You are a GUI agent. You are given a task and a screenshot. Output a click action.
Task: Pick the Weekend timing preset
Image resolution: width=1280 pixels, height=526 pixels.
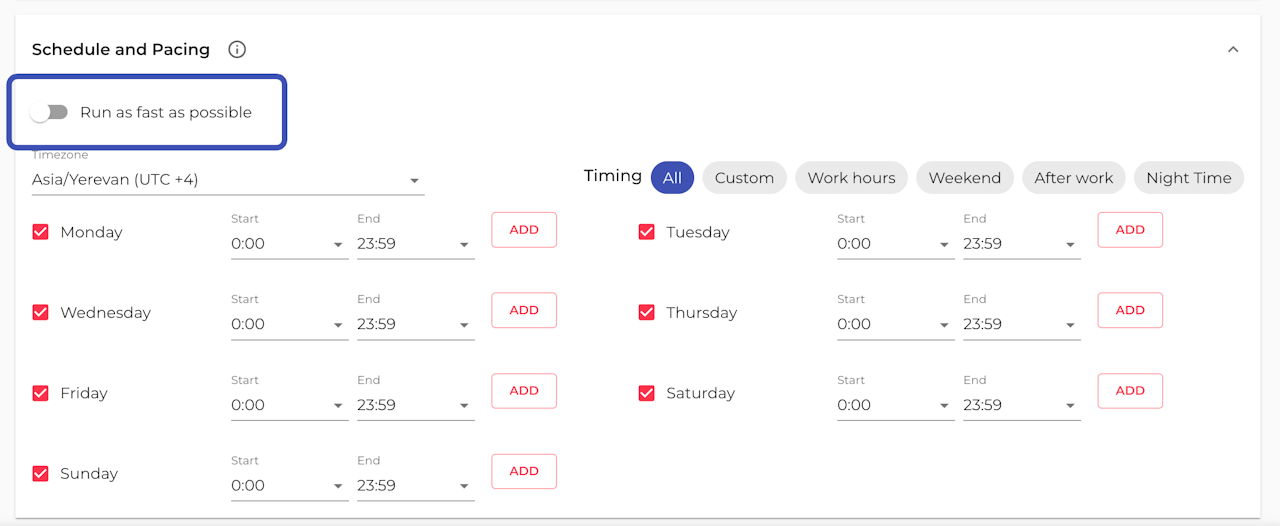coord(964,178)
